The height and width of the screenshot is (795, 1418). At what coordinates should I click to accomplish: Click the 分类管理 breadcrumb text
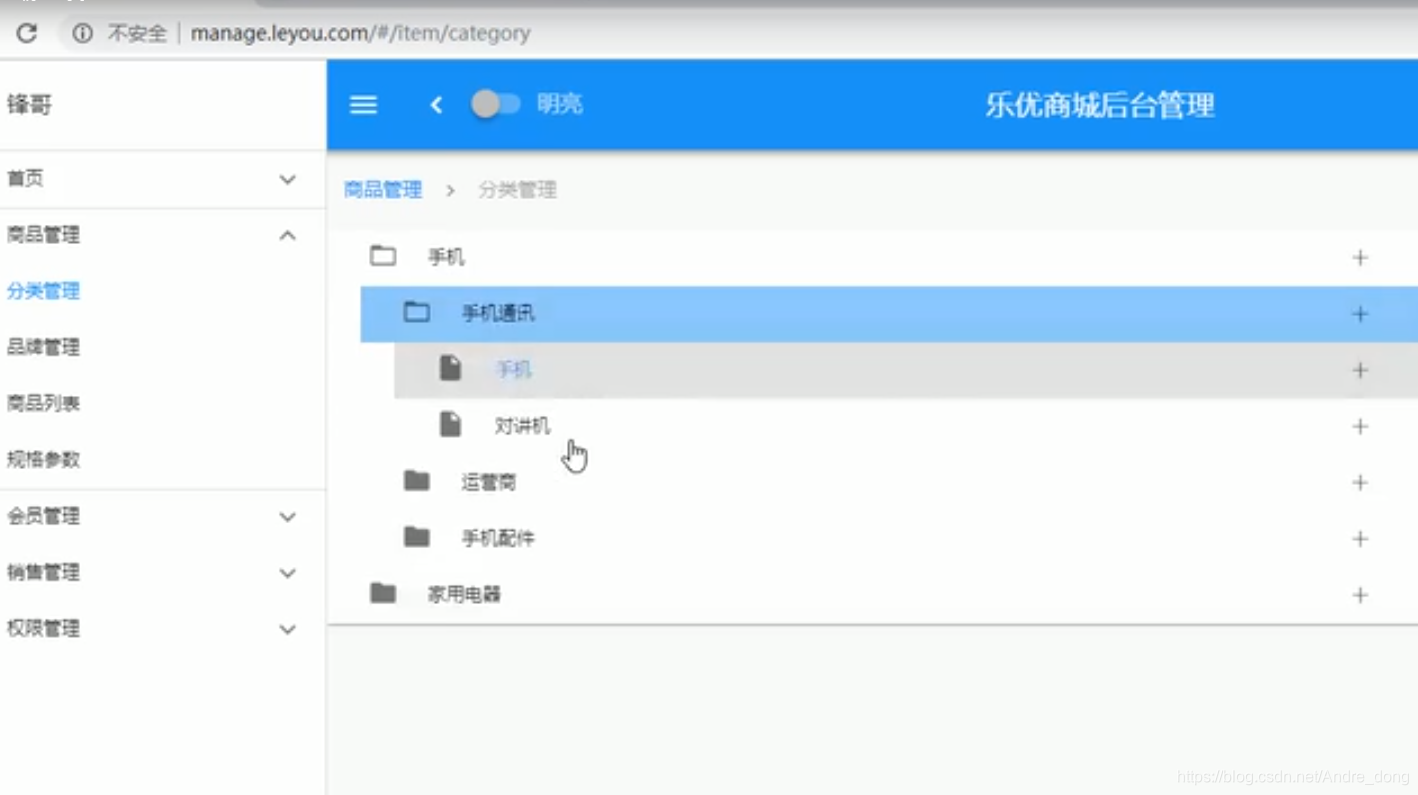click(517, 190)
